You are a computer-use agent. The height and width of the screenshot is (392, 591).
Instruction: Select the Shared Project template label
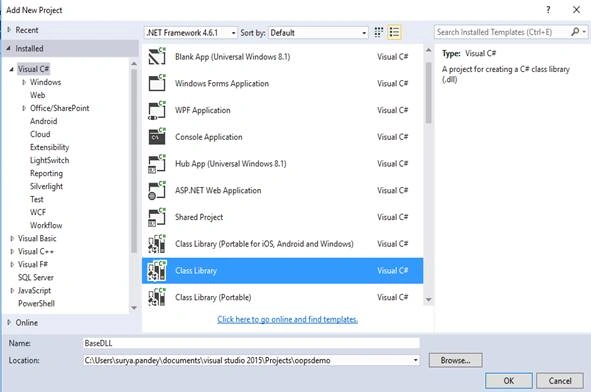[x=199, y=217]
